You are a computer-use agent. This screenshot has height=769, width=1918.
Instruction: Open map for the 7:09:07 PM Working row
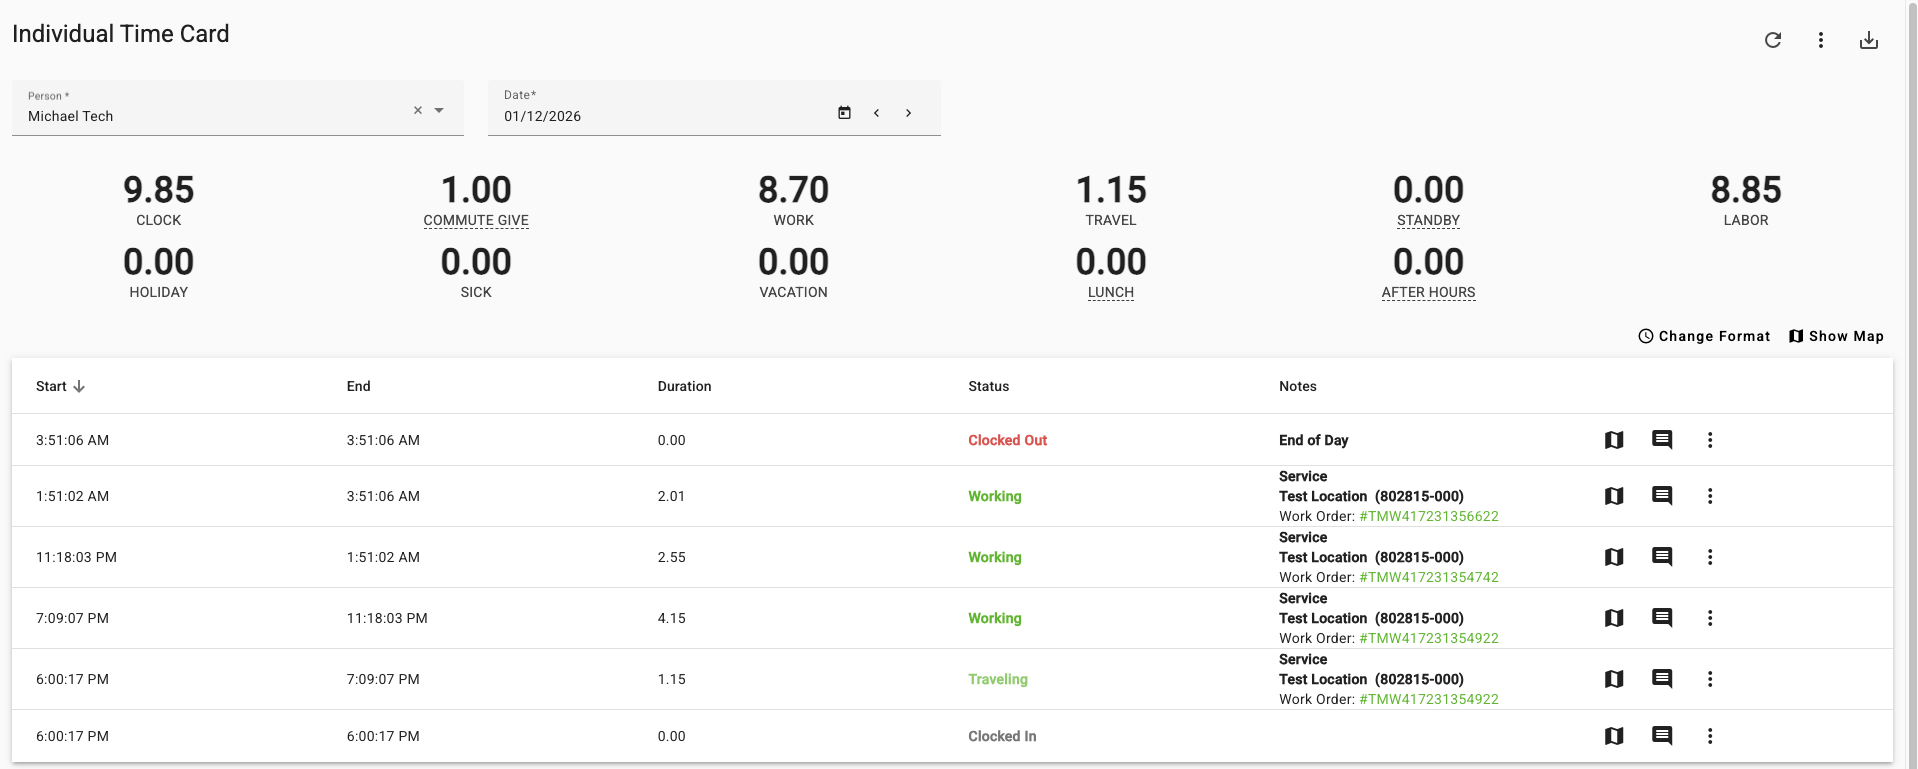(x=1614, y=618)
